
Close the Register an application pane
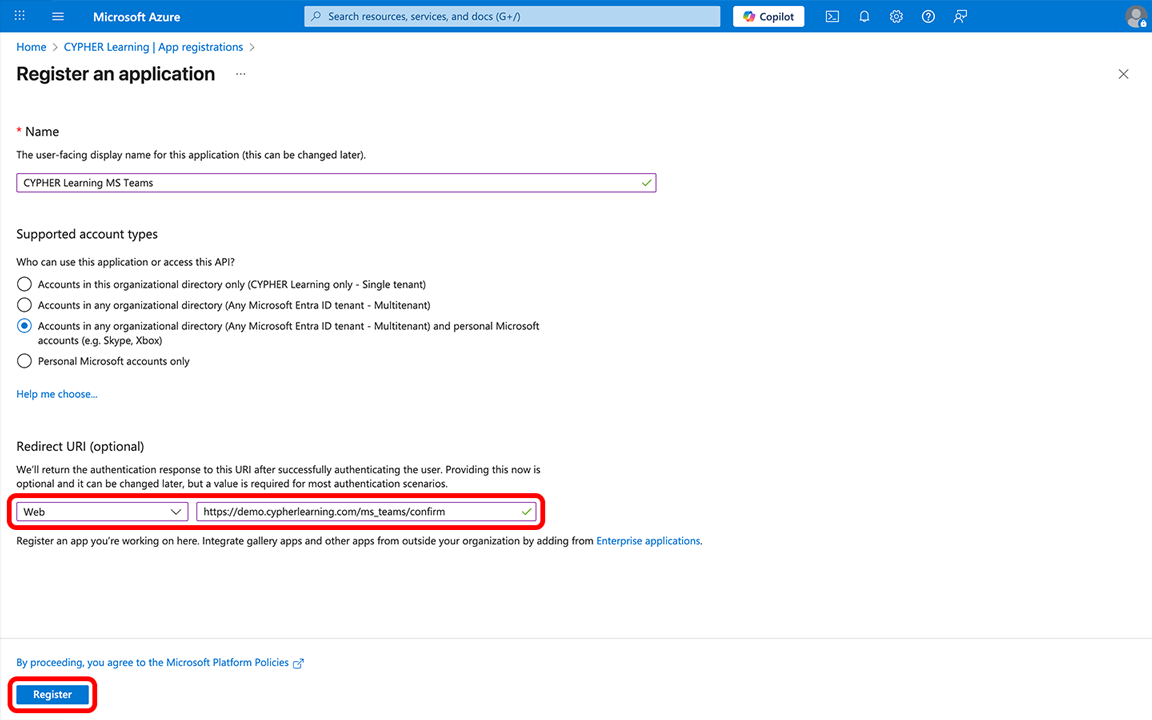[1123, 74]
